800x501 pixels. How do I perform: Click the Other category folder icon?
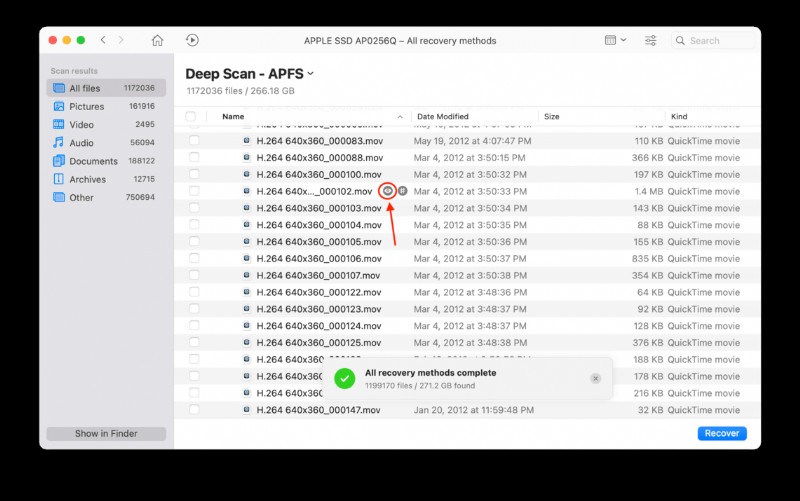(59, 197)
